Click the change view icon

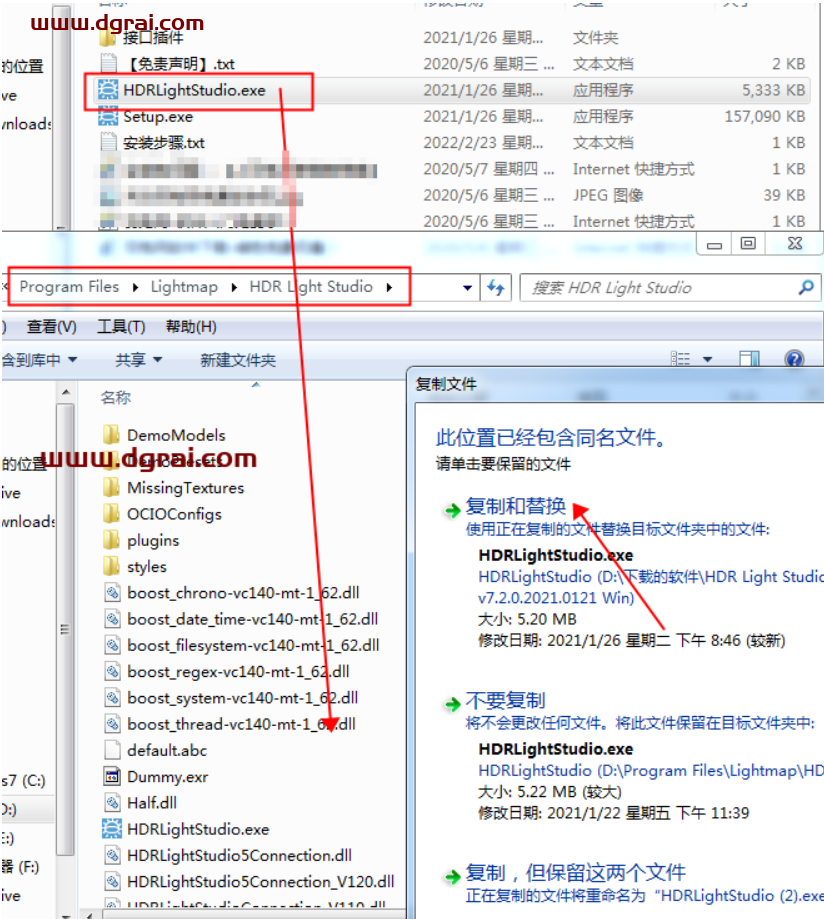click(680, 359)
